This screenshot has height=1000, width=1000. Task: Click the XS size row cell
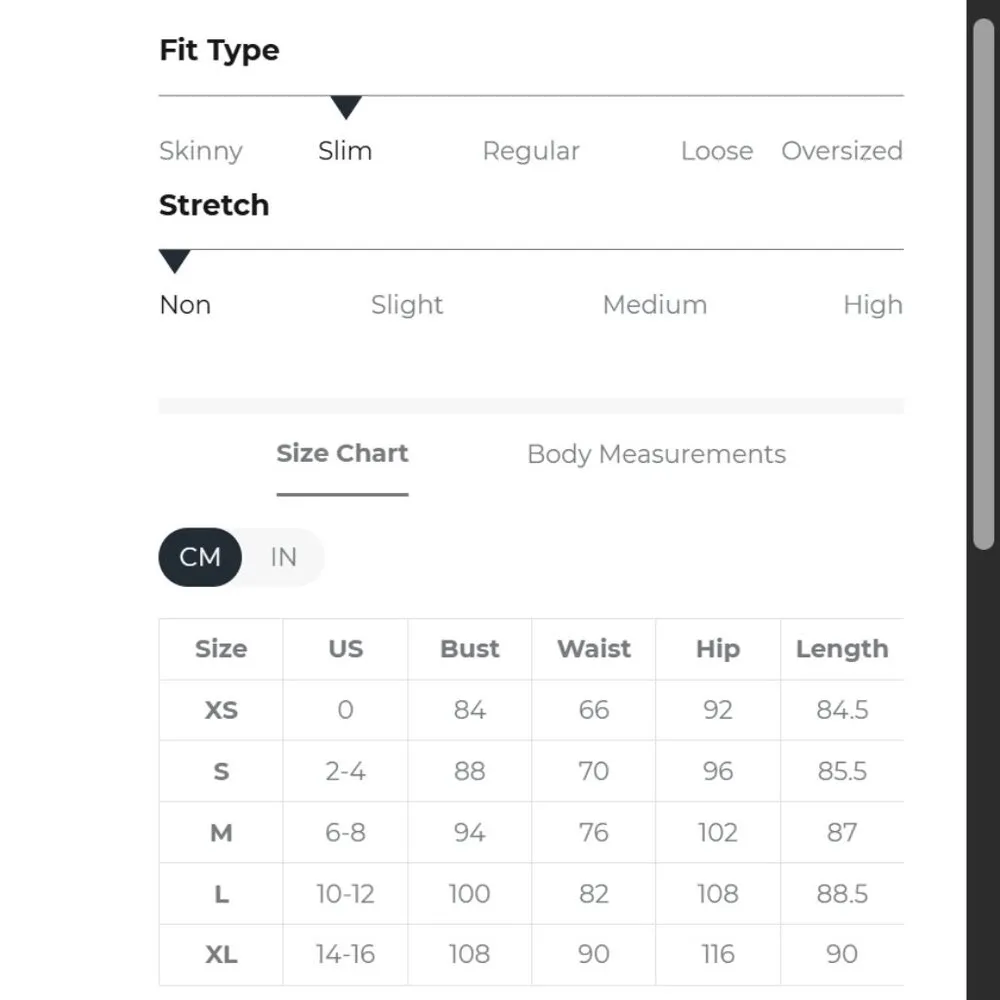click(221, 710)
